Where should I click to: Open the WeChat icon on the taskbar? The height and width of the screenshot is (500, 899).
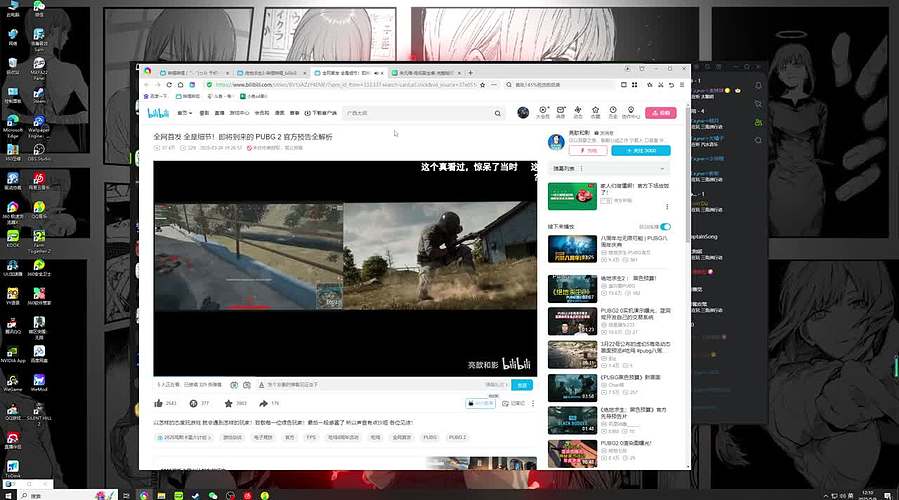click(x=213, y=495)
